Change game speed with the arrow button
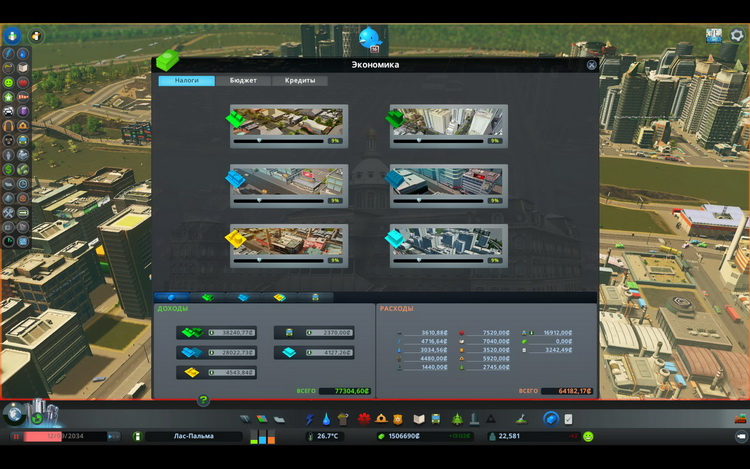This screenshot has height=469, width=750. click(113, 436)
